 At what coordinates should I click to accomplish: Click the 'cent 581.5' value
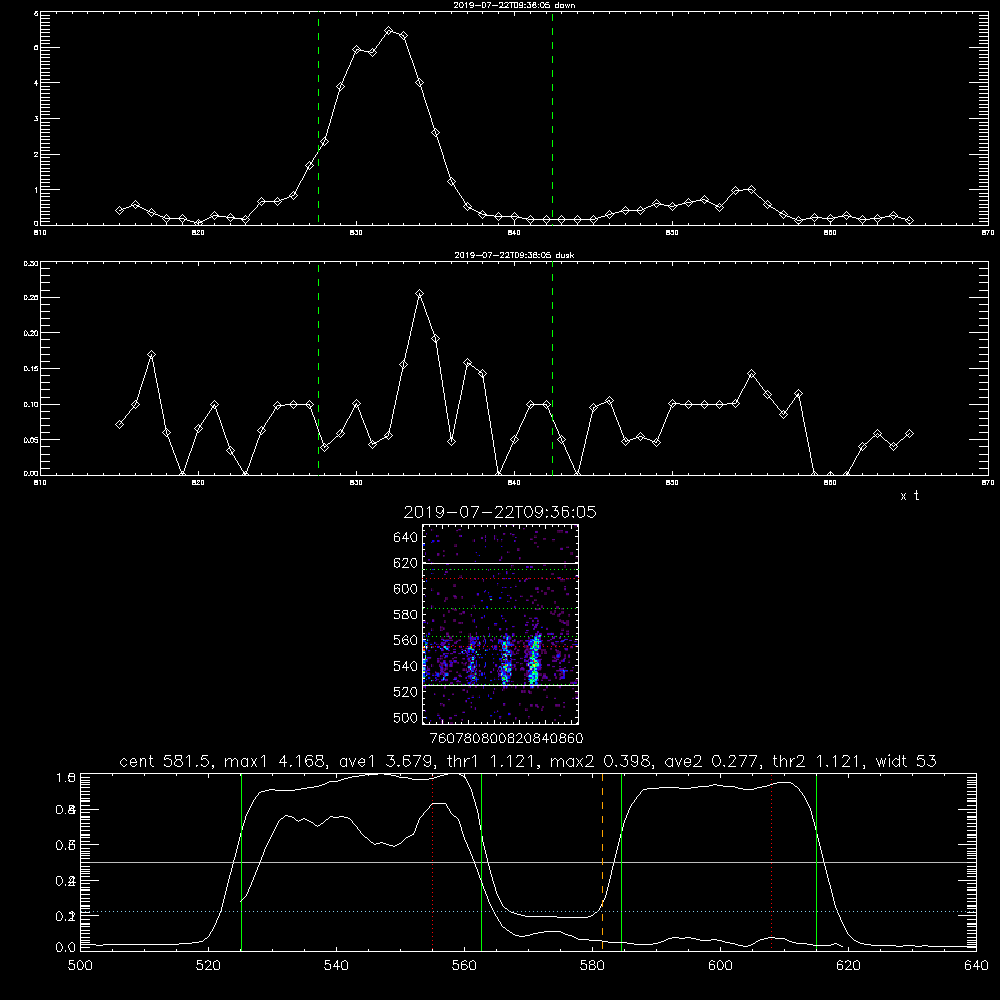(x=168, y=761)
